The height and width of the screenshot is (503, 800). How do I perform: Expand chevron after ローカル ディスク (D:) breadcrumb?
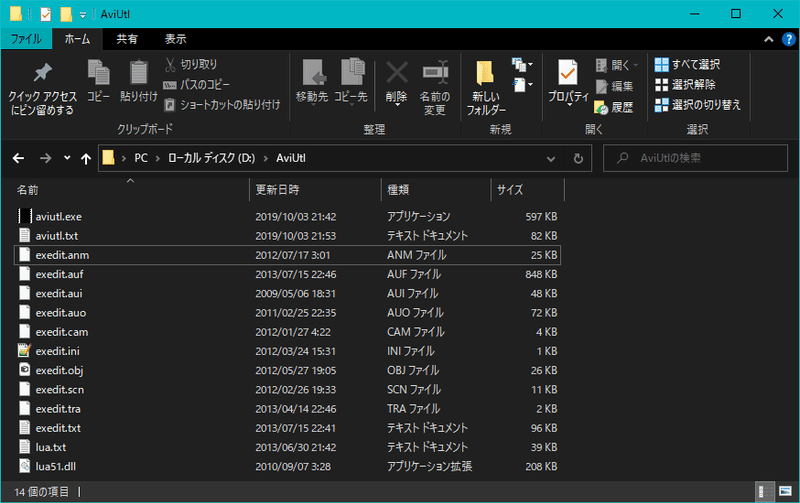(x=266, y=159)
